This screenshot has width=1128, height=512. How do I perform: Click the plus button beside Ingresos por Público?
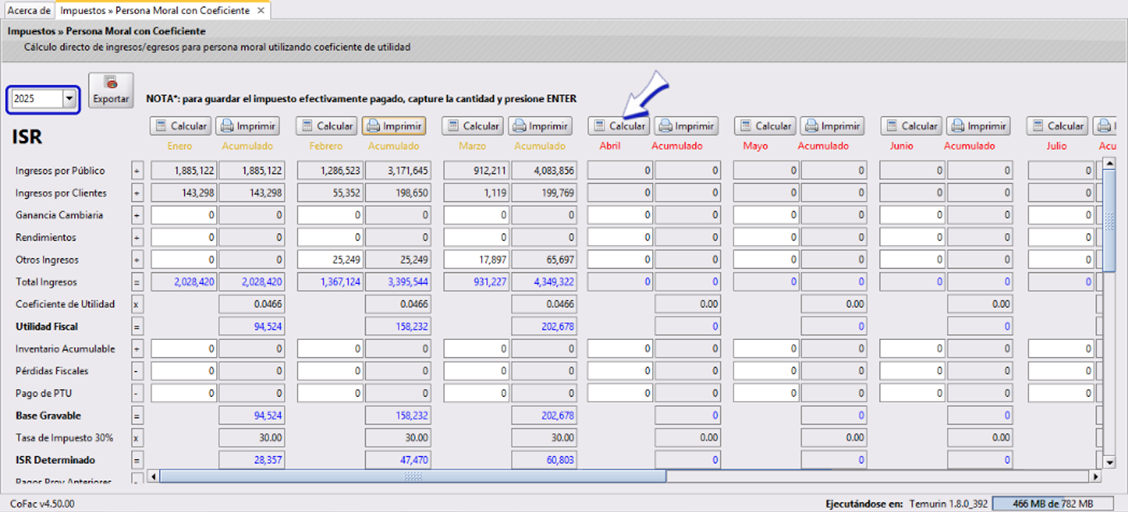(x=138, y=171)
